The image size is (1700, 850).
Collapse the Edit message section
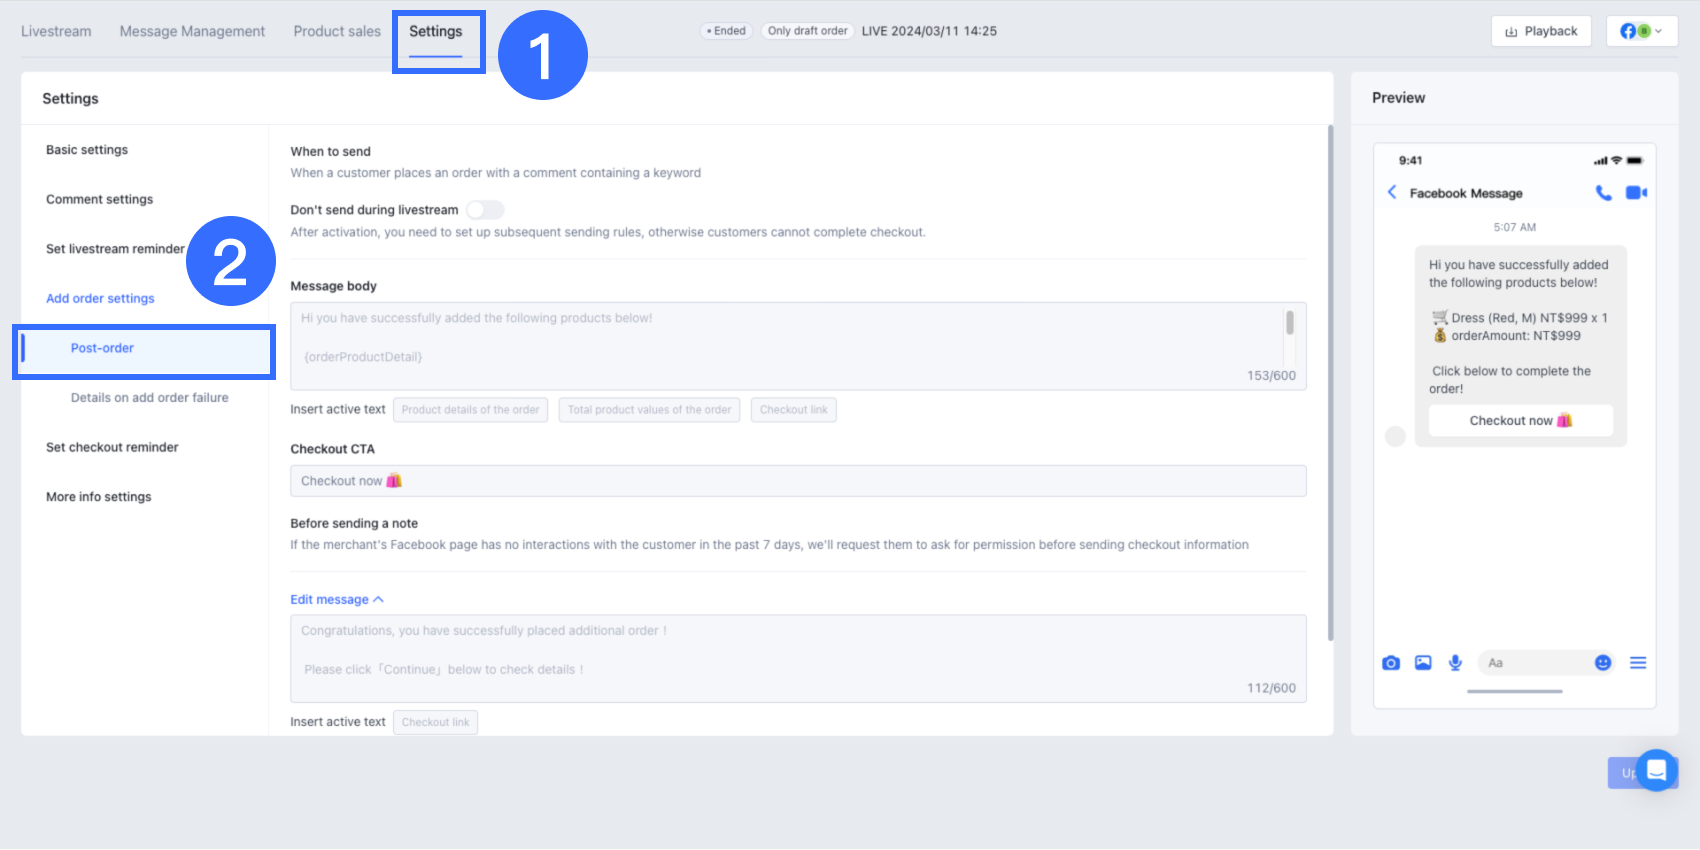click(337, 600)
